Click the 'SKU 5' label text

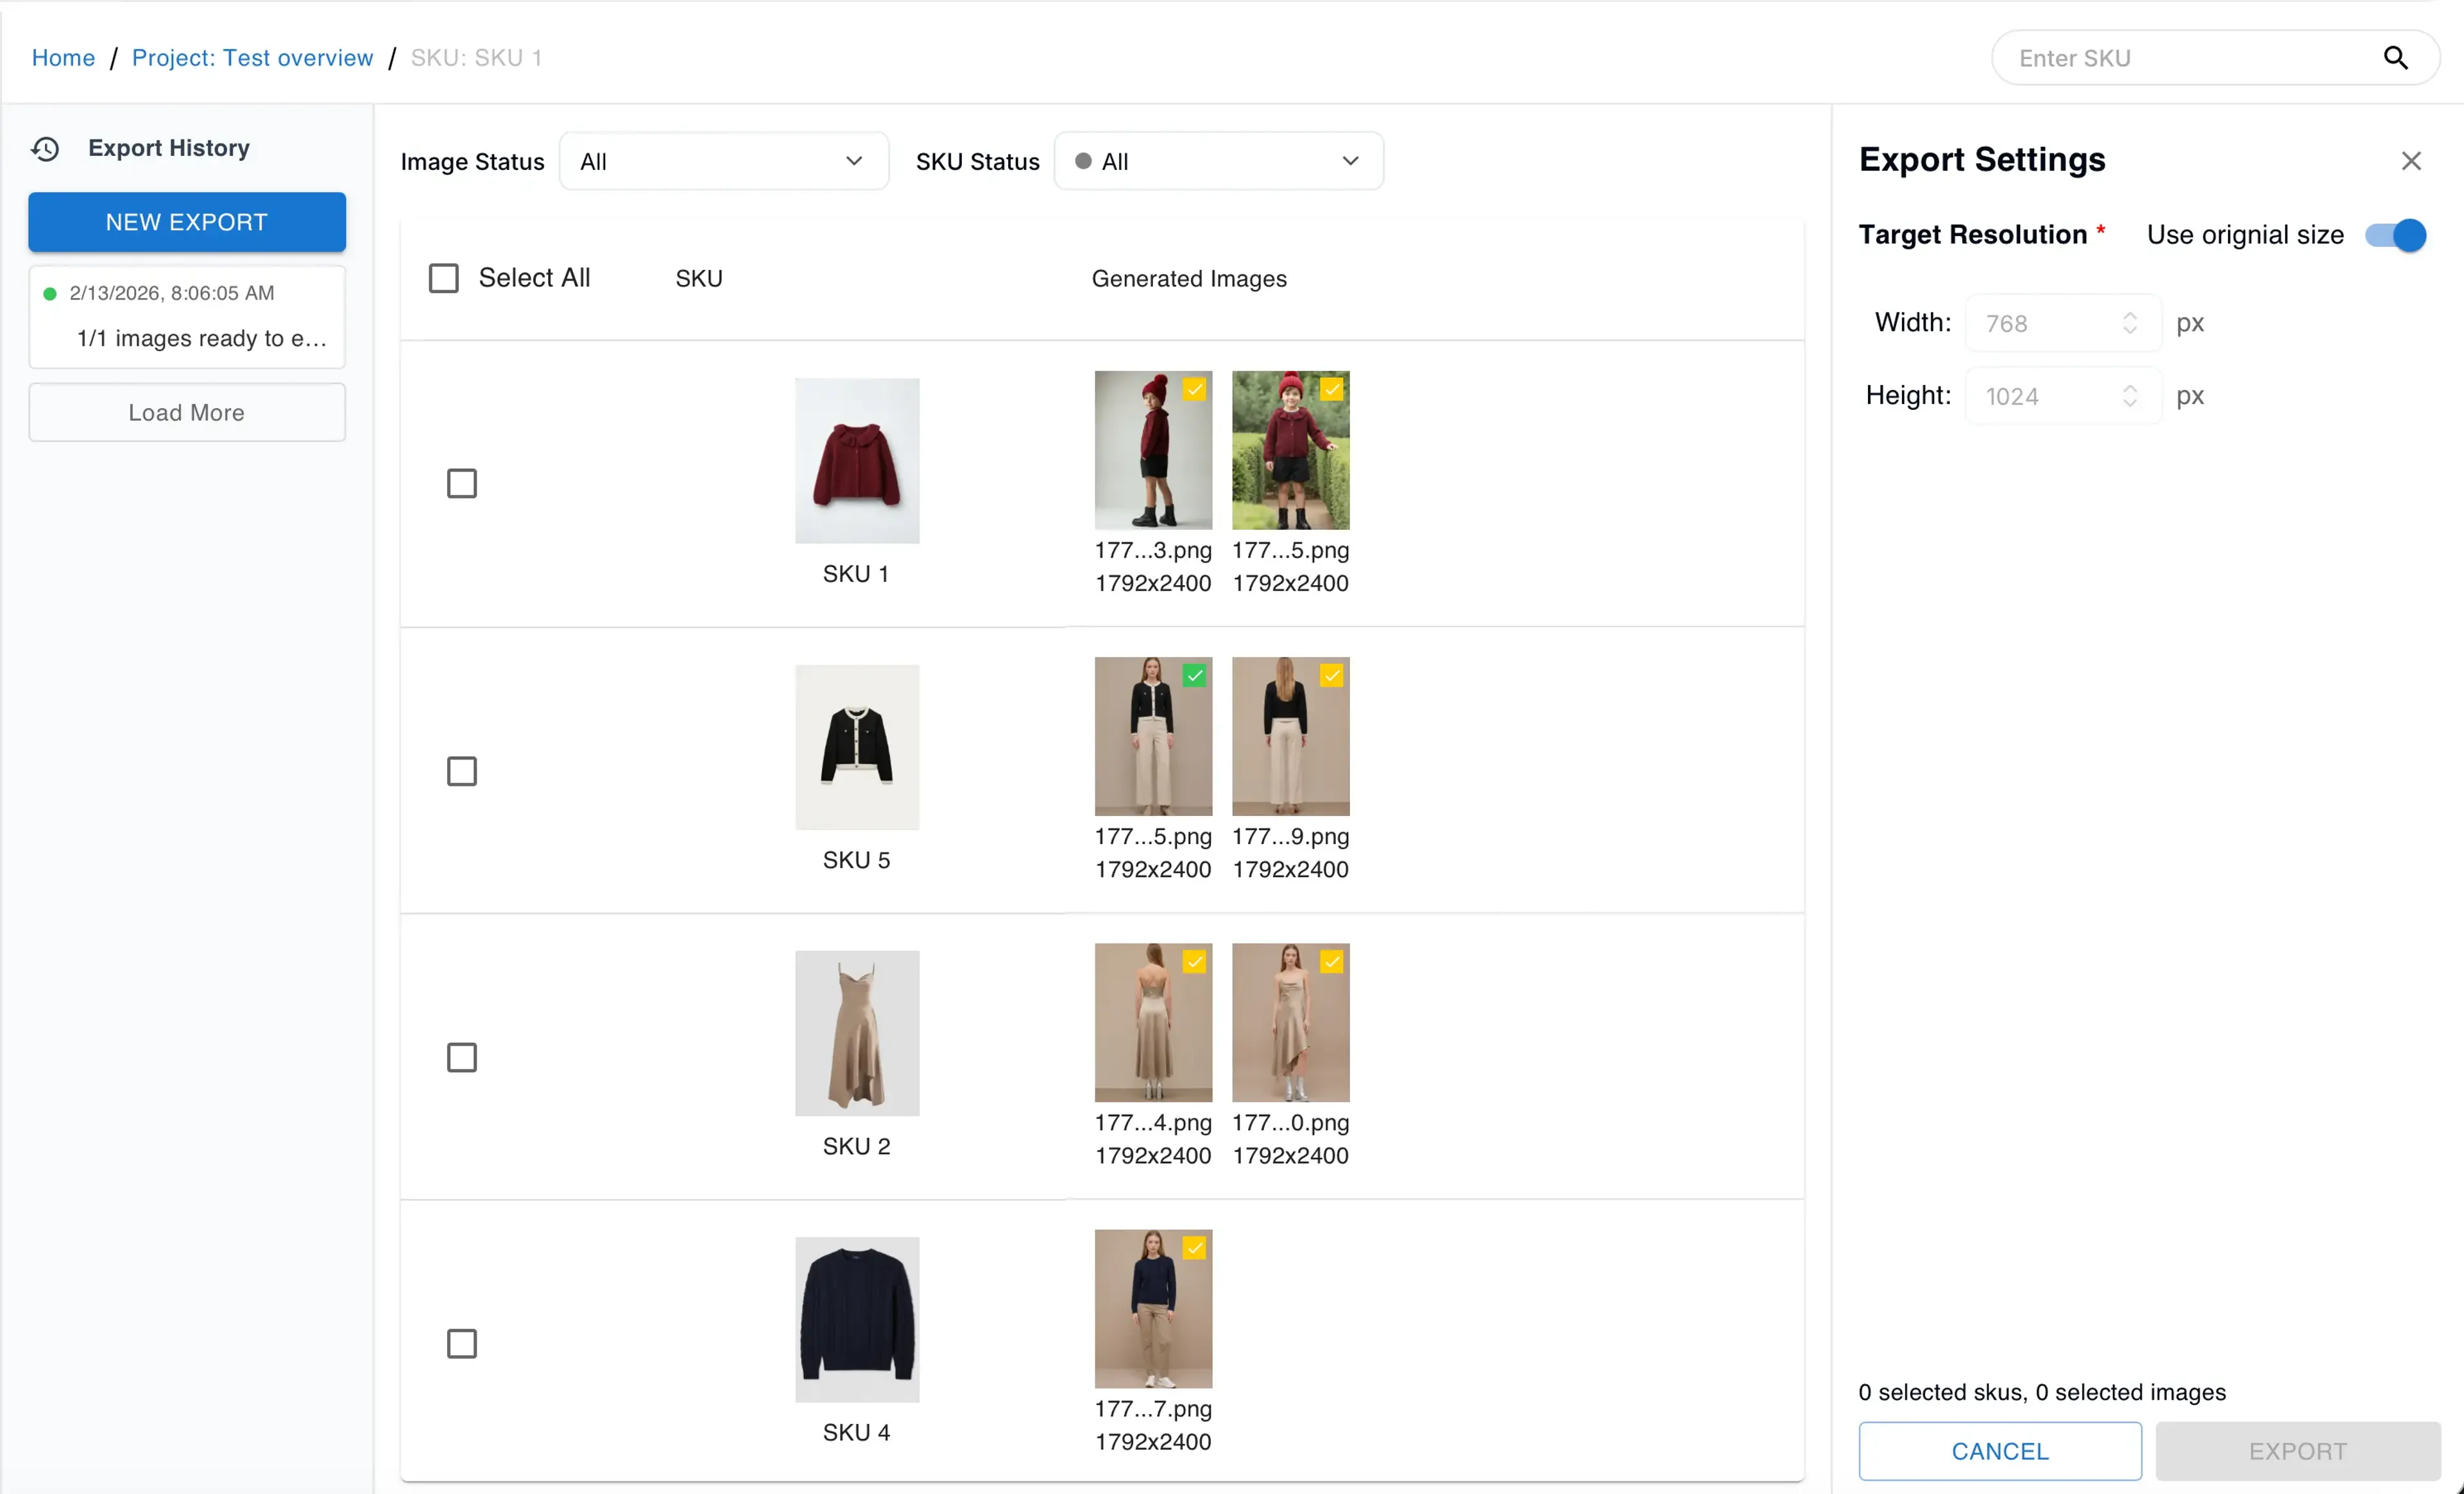pos(856,860)
